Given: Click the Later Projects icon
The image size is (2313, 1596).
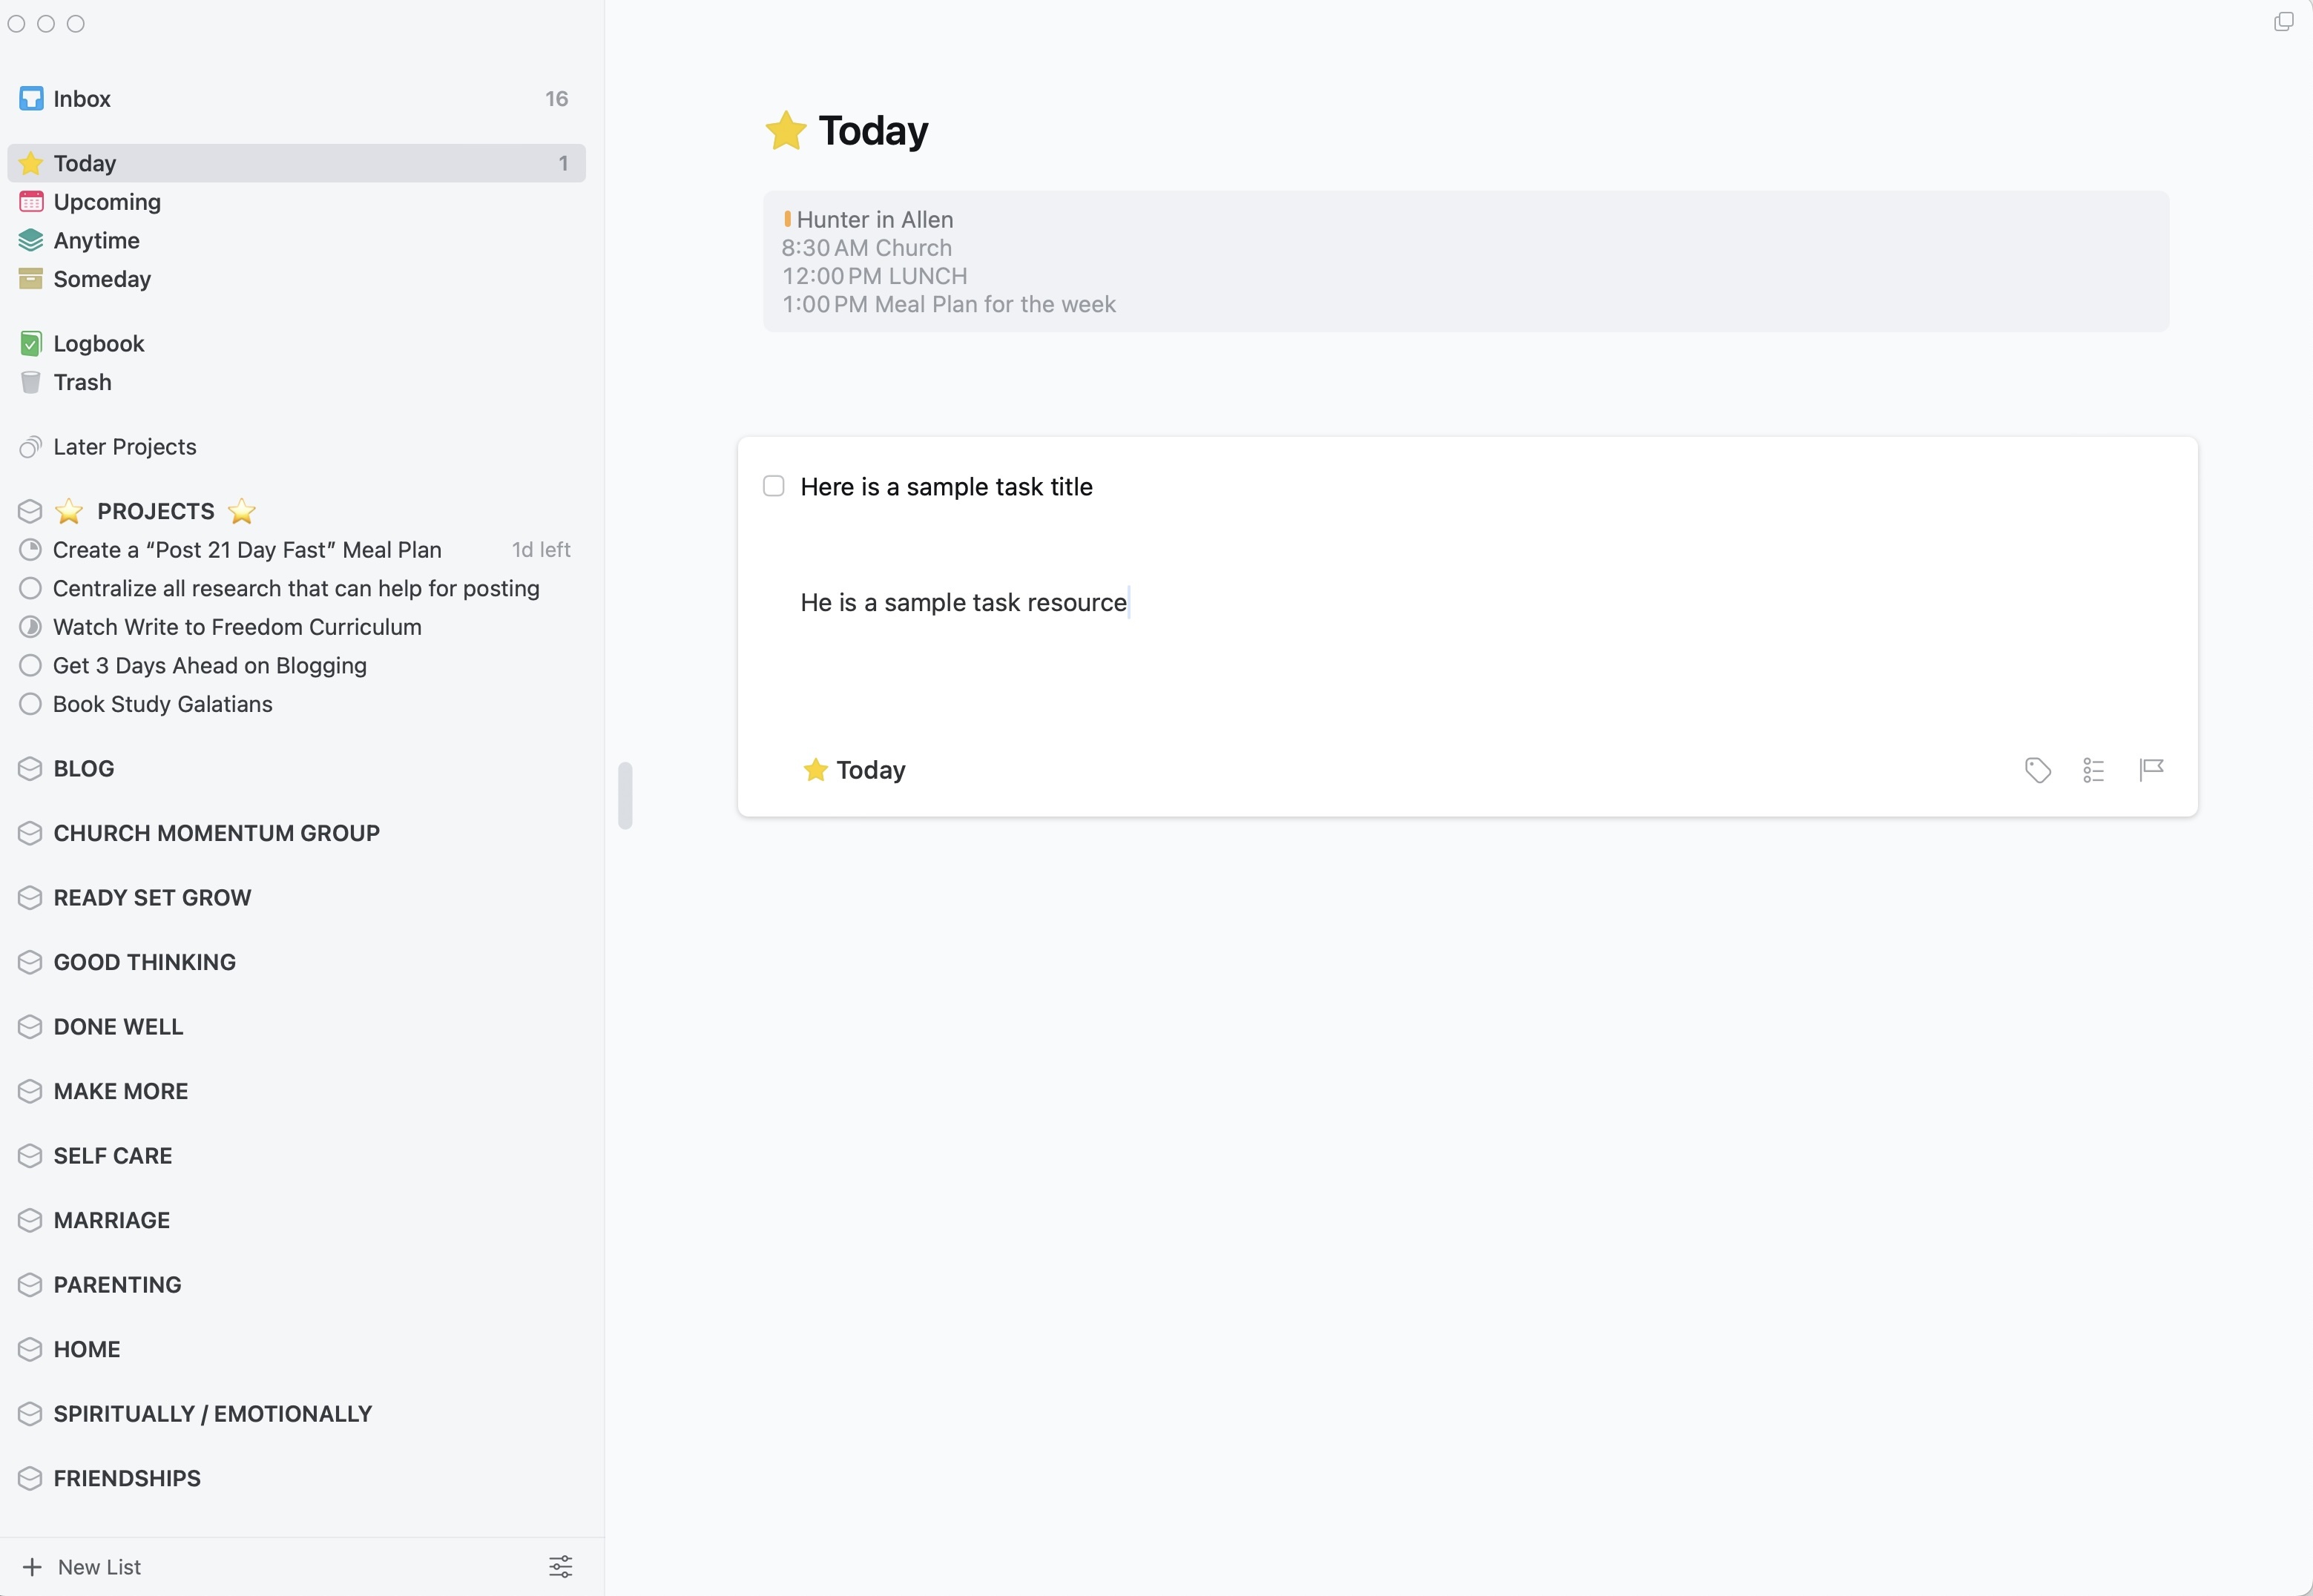Looking at the screenshot, I should click(31, 447).
